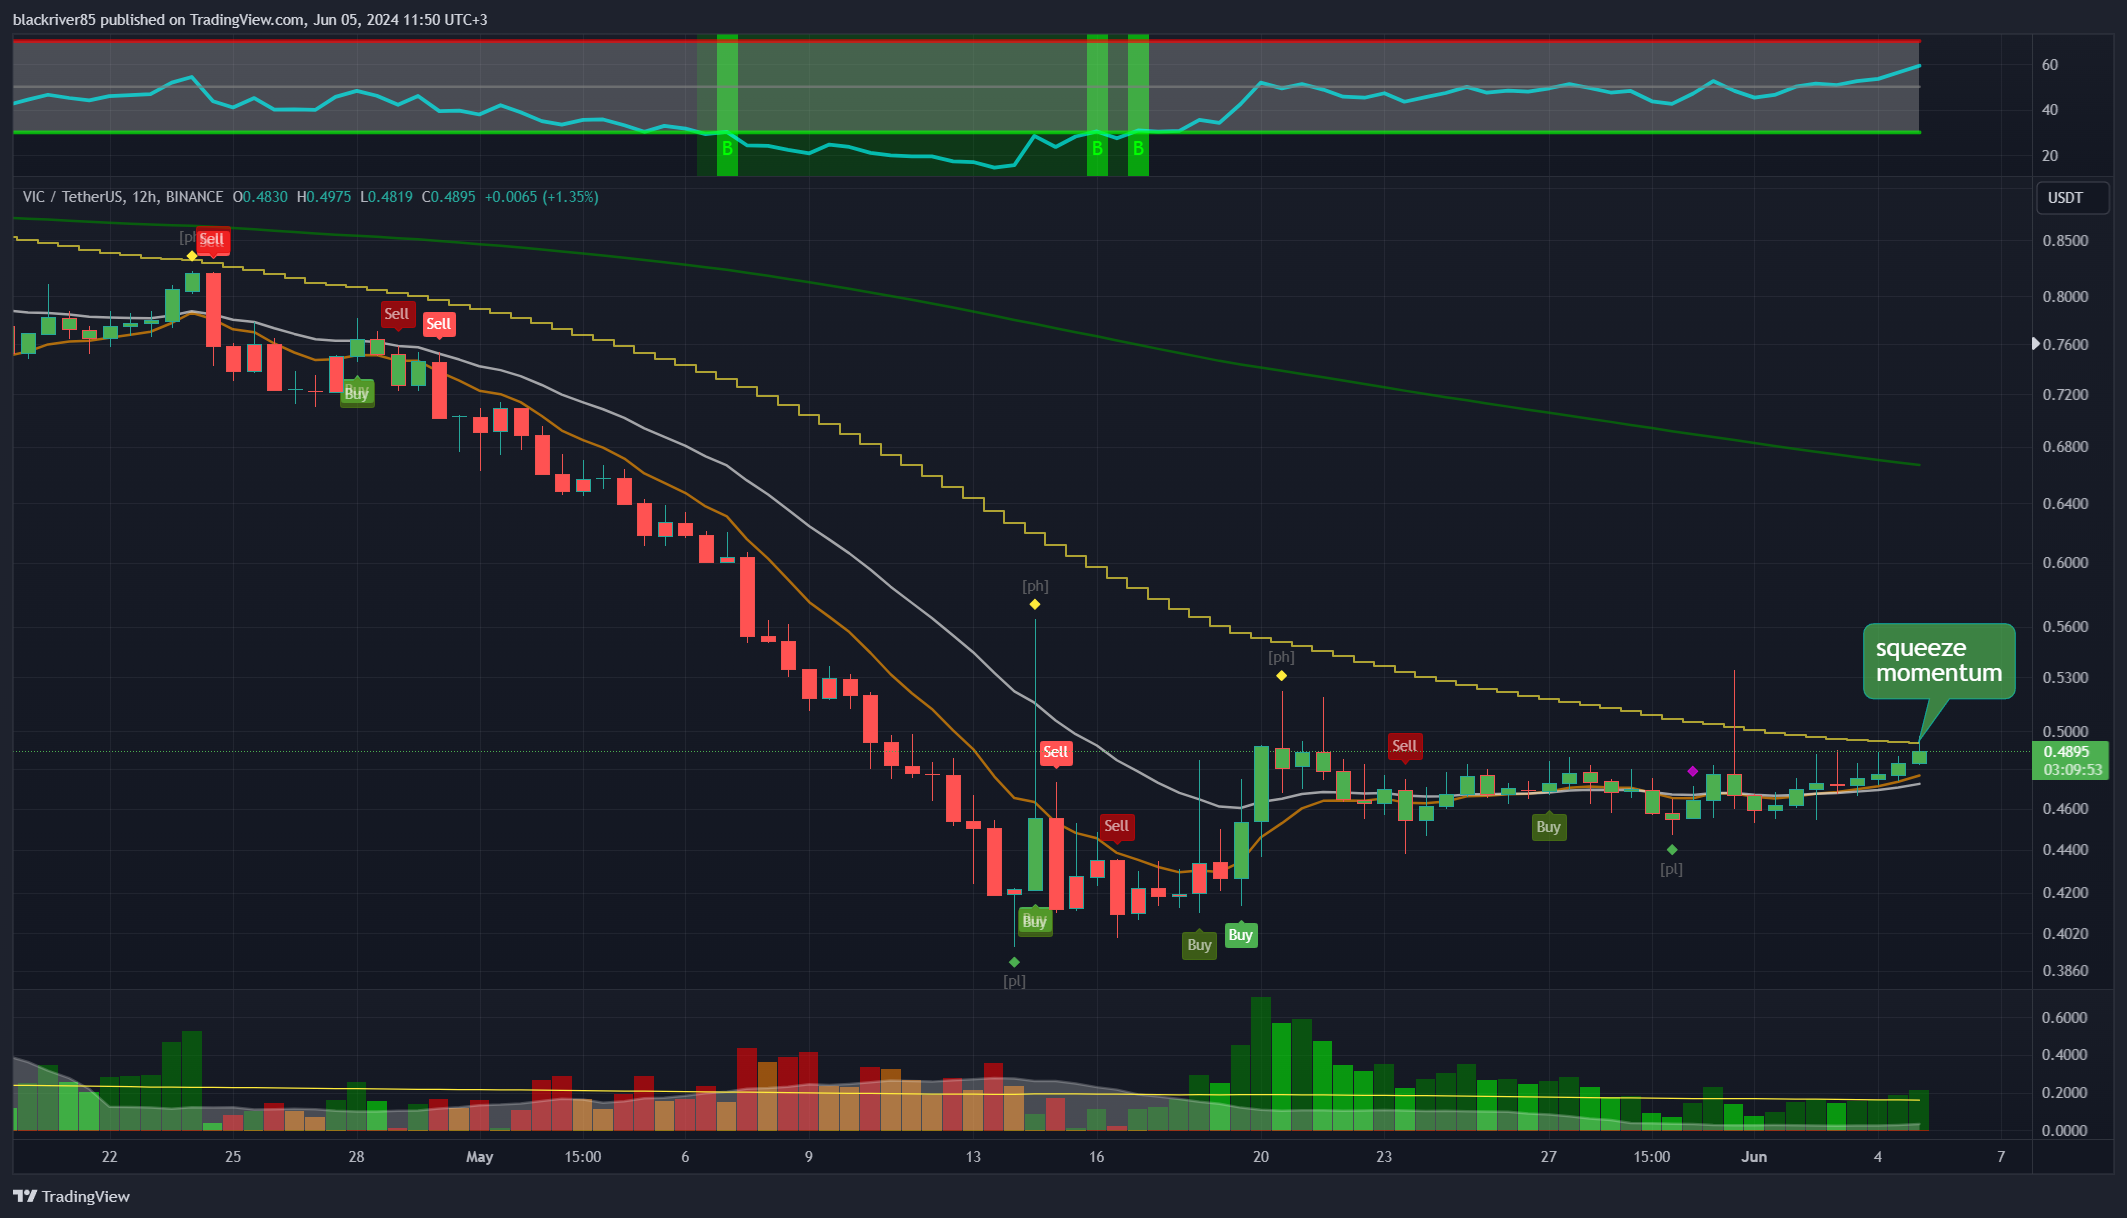Click the date 13 on the time axis
2127x1218 pixels.
973,1157
